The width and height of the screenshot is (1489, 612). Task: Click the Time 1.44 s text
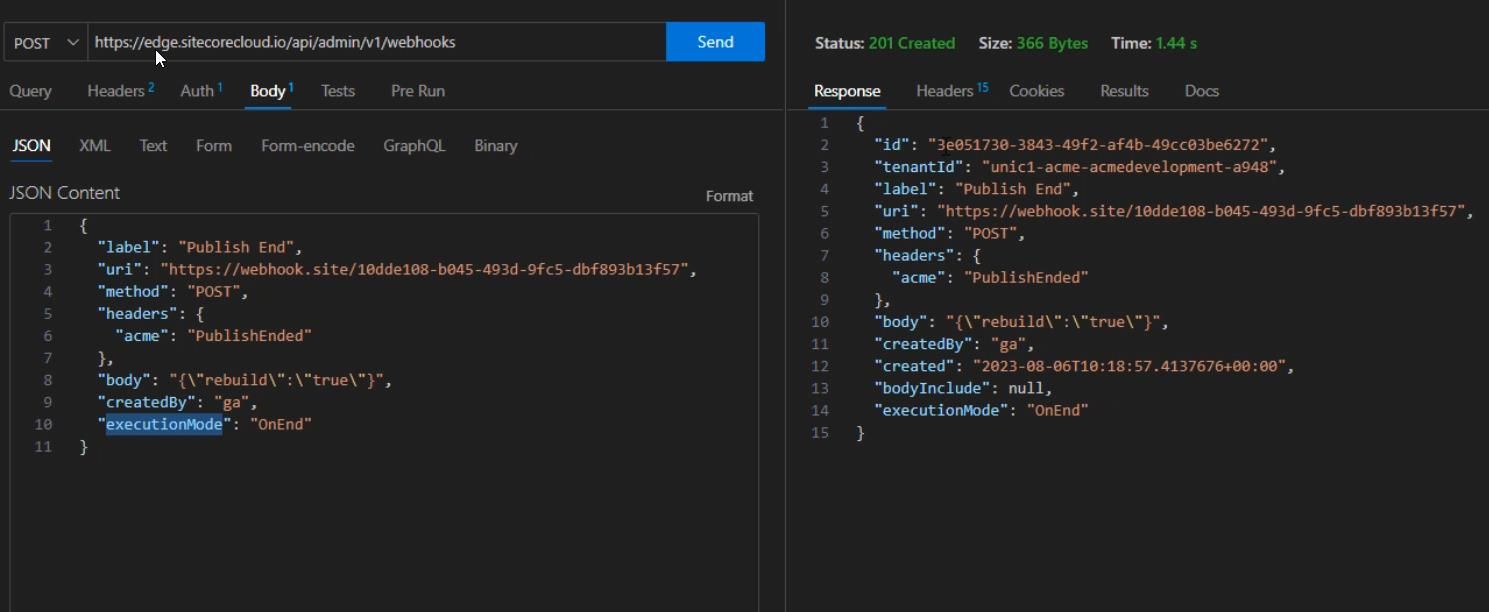click(x=1154, y=43)
